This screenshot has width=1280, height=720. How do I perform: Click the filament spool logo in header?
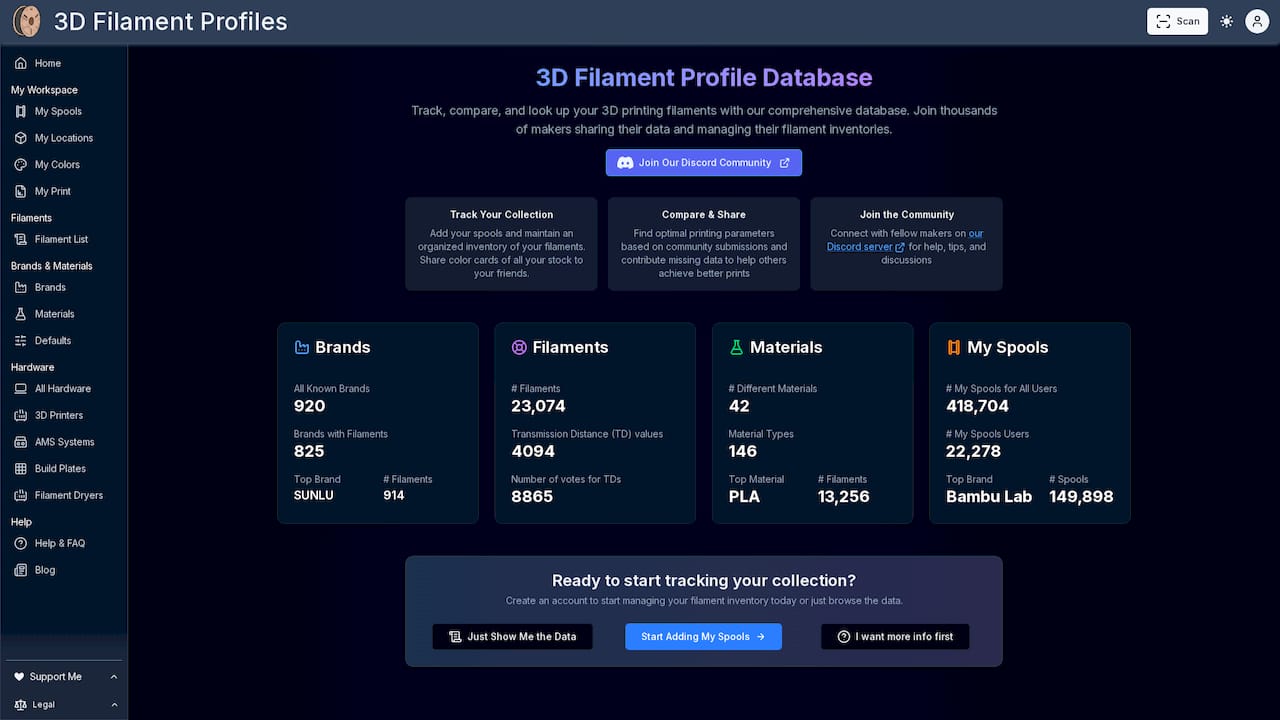27,21
